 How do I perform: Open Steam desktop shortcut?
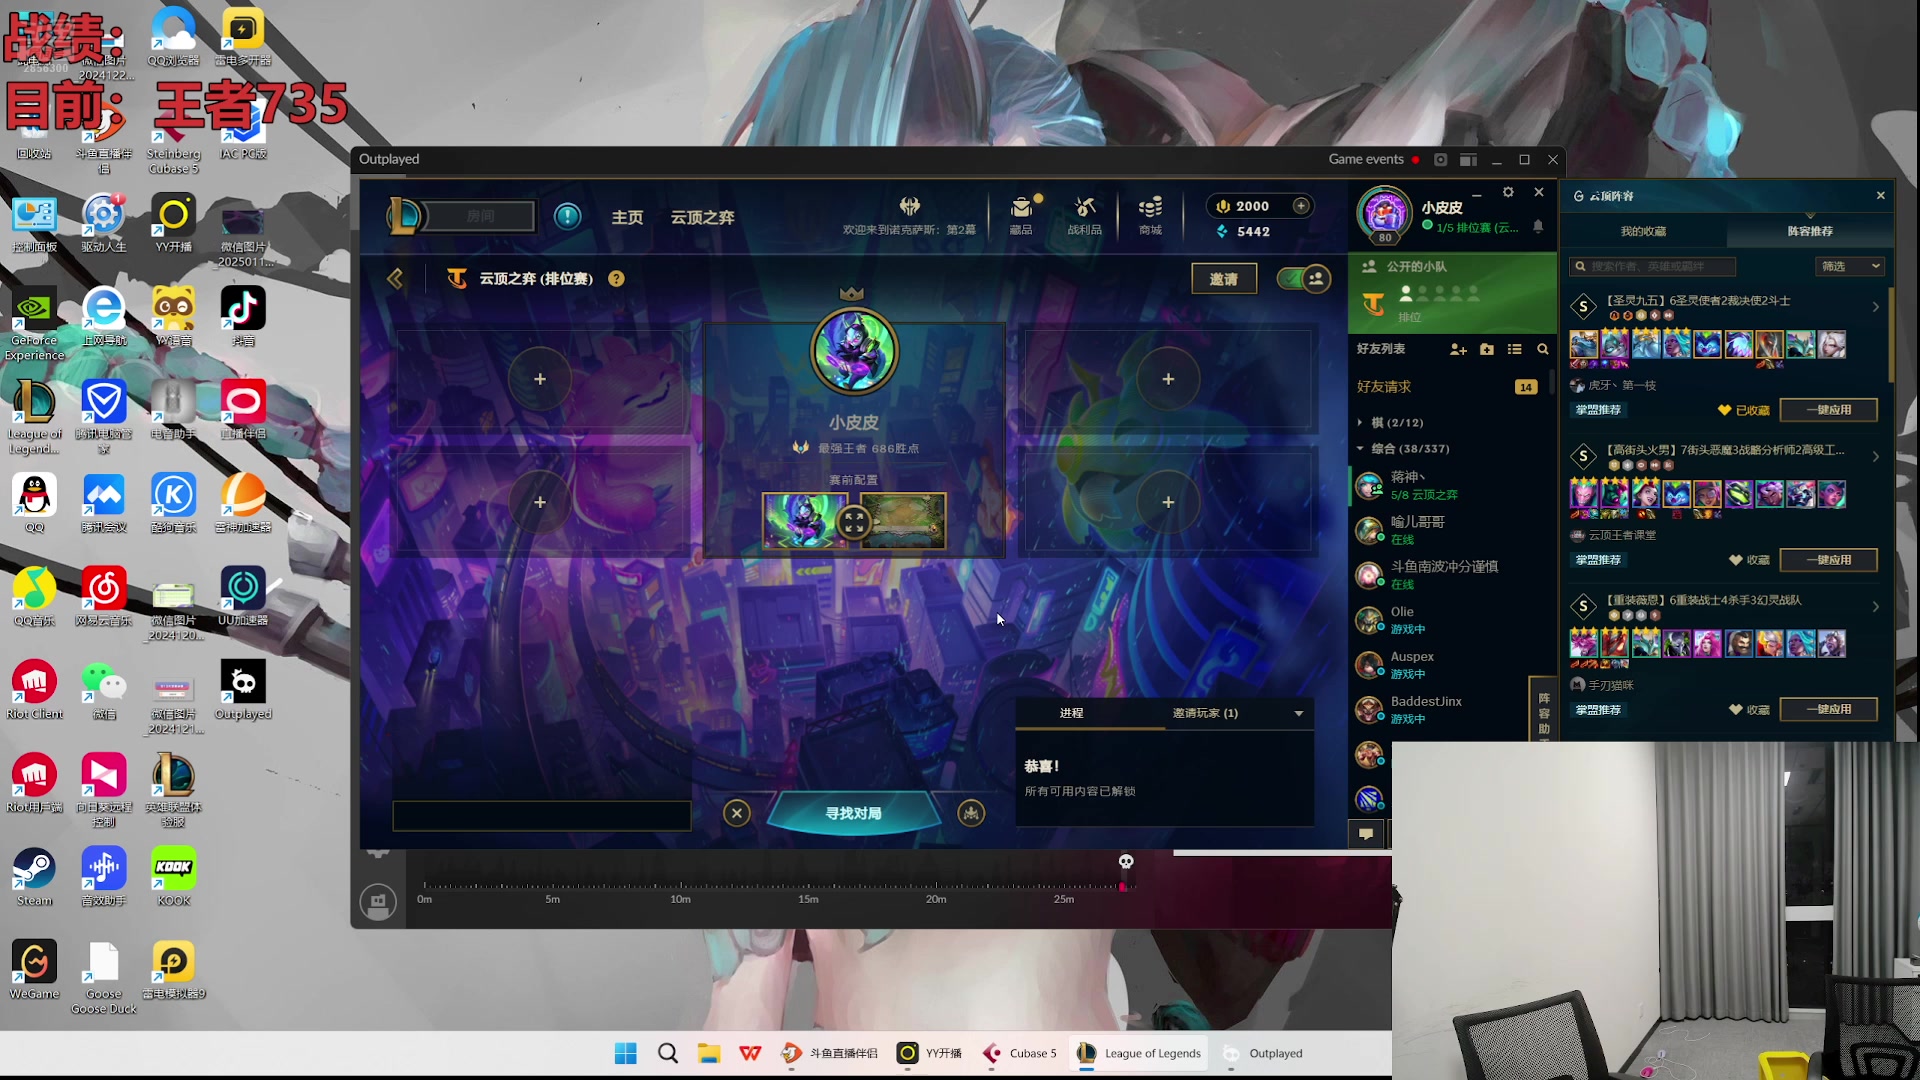tap(34, 877)
